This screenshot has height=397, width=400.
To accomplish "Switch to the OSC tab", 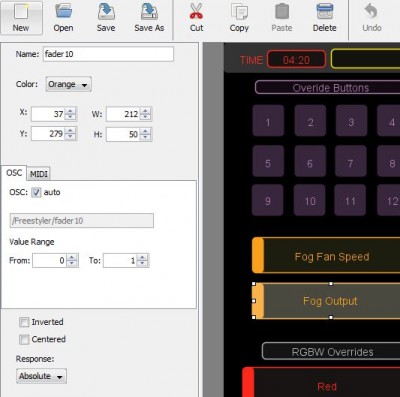I will pyautogui.click(x=14, y=173).
